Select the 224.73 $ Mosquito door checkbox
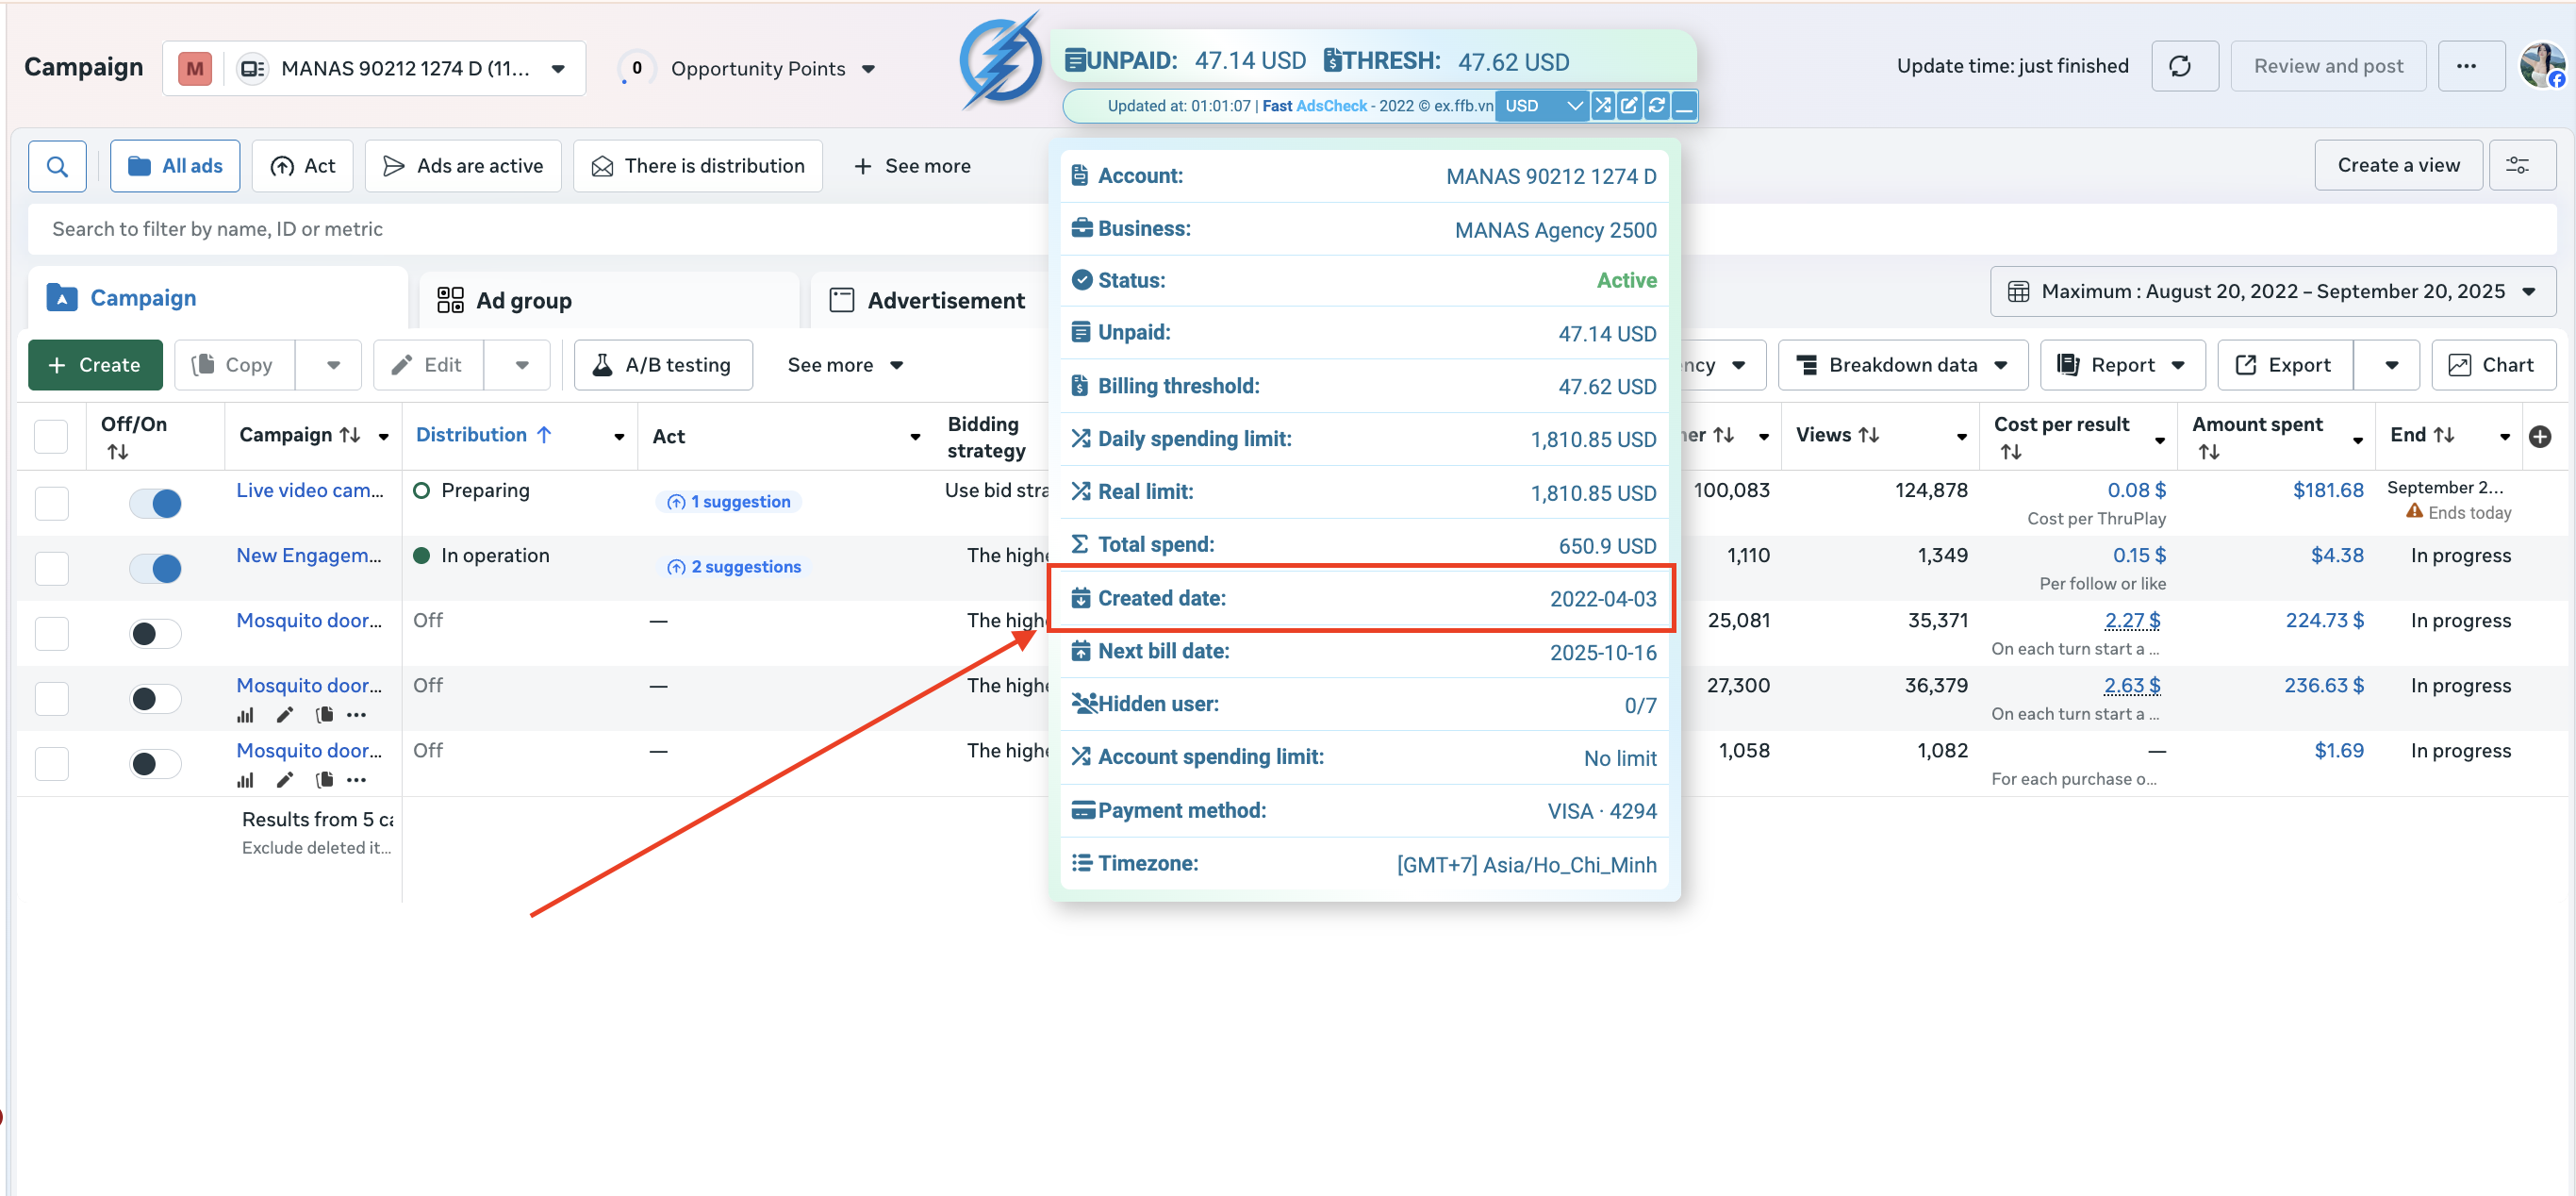2576x1196 pixels. tap(51, 633)
